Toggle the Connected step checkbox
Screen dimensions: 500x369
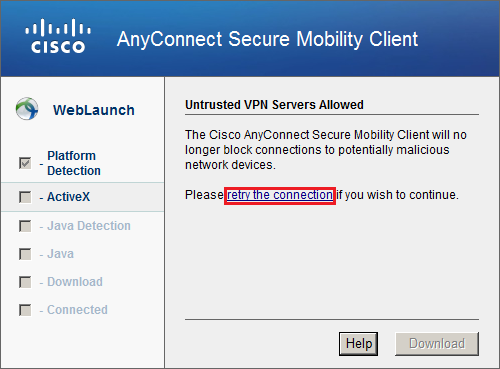tap(25, 310)
